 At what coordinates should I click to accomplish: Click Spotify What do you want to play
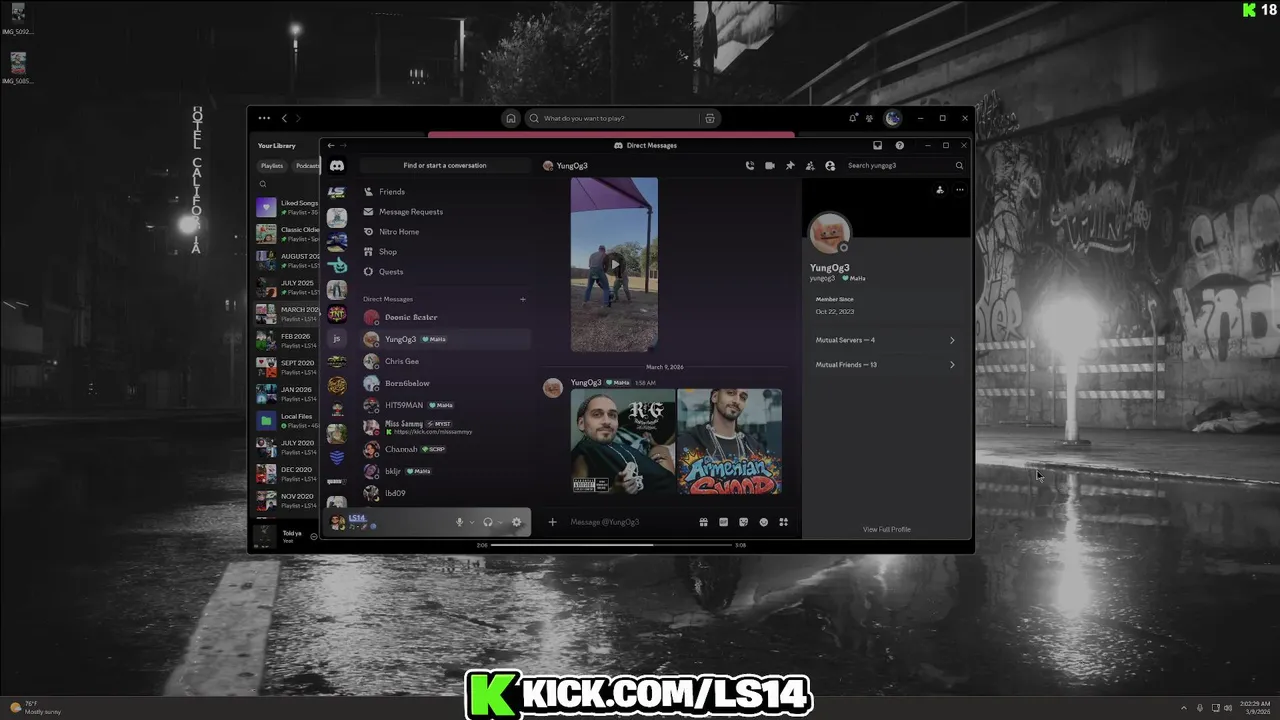click(x=610, y=118)
